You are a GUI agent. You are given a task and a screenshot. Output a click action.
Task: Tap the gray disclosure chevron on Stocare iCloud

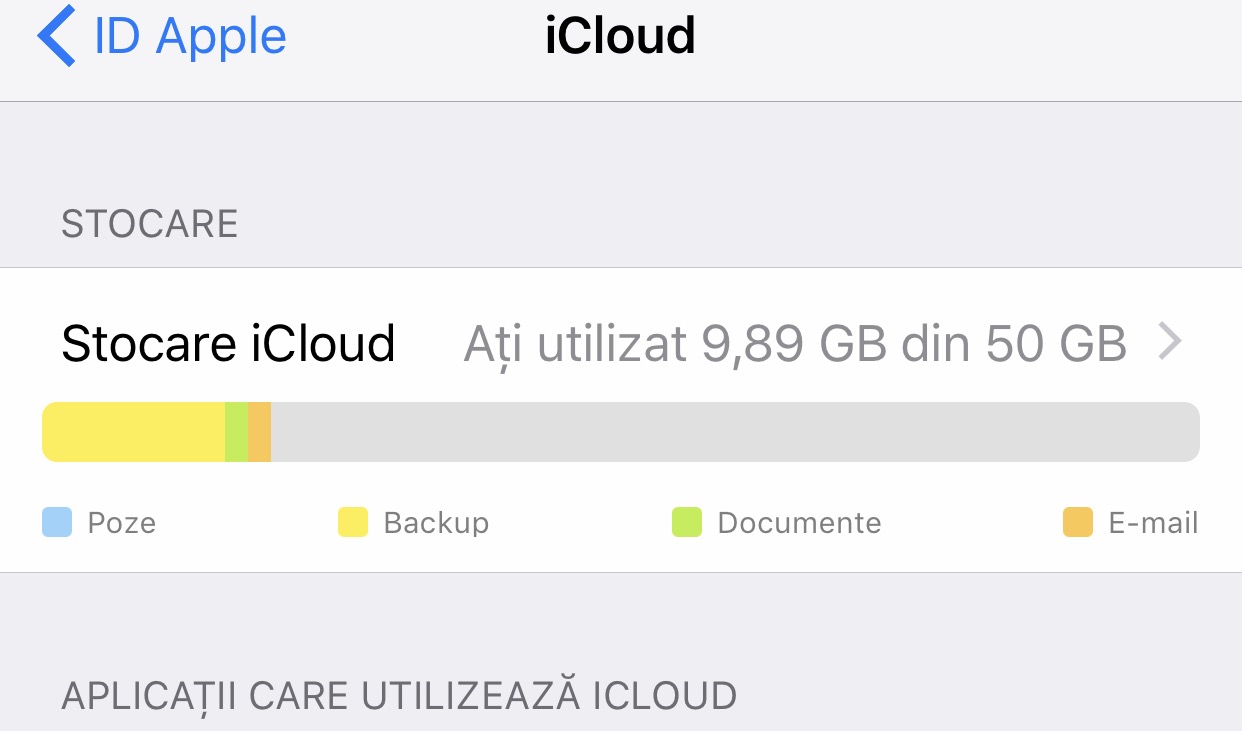click(x=1170, y=343)
